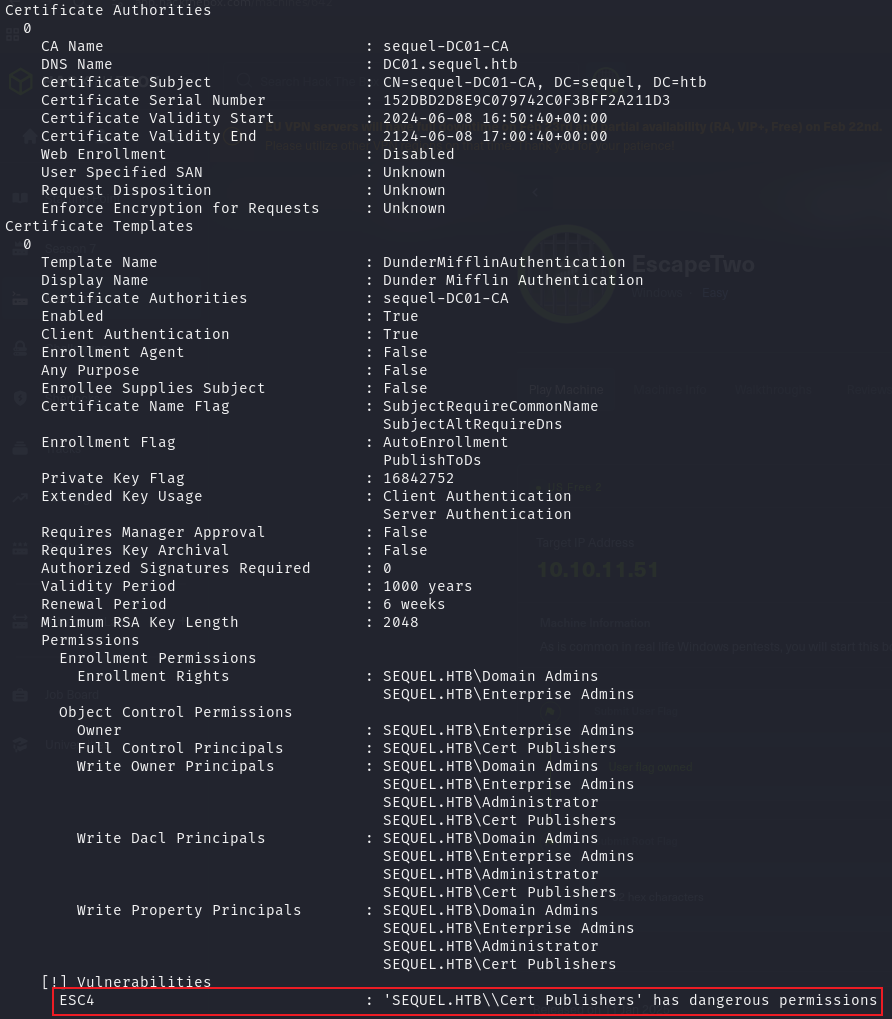Select the DunderMifflinAuthentication template name
The height and width of the screenshot is (1019, 892).
point(504,262)
